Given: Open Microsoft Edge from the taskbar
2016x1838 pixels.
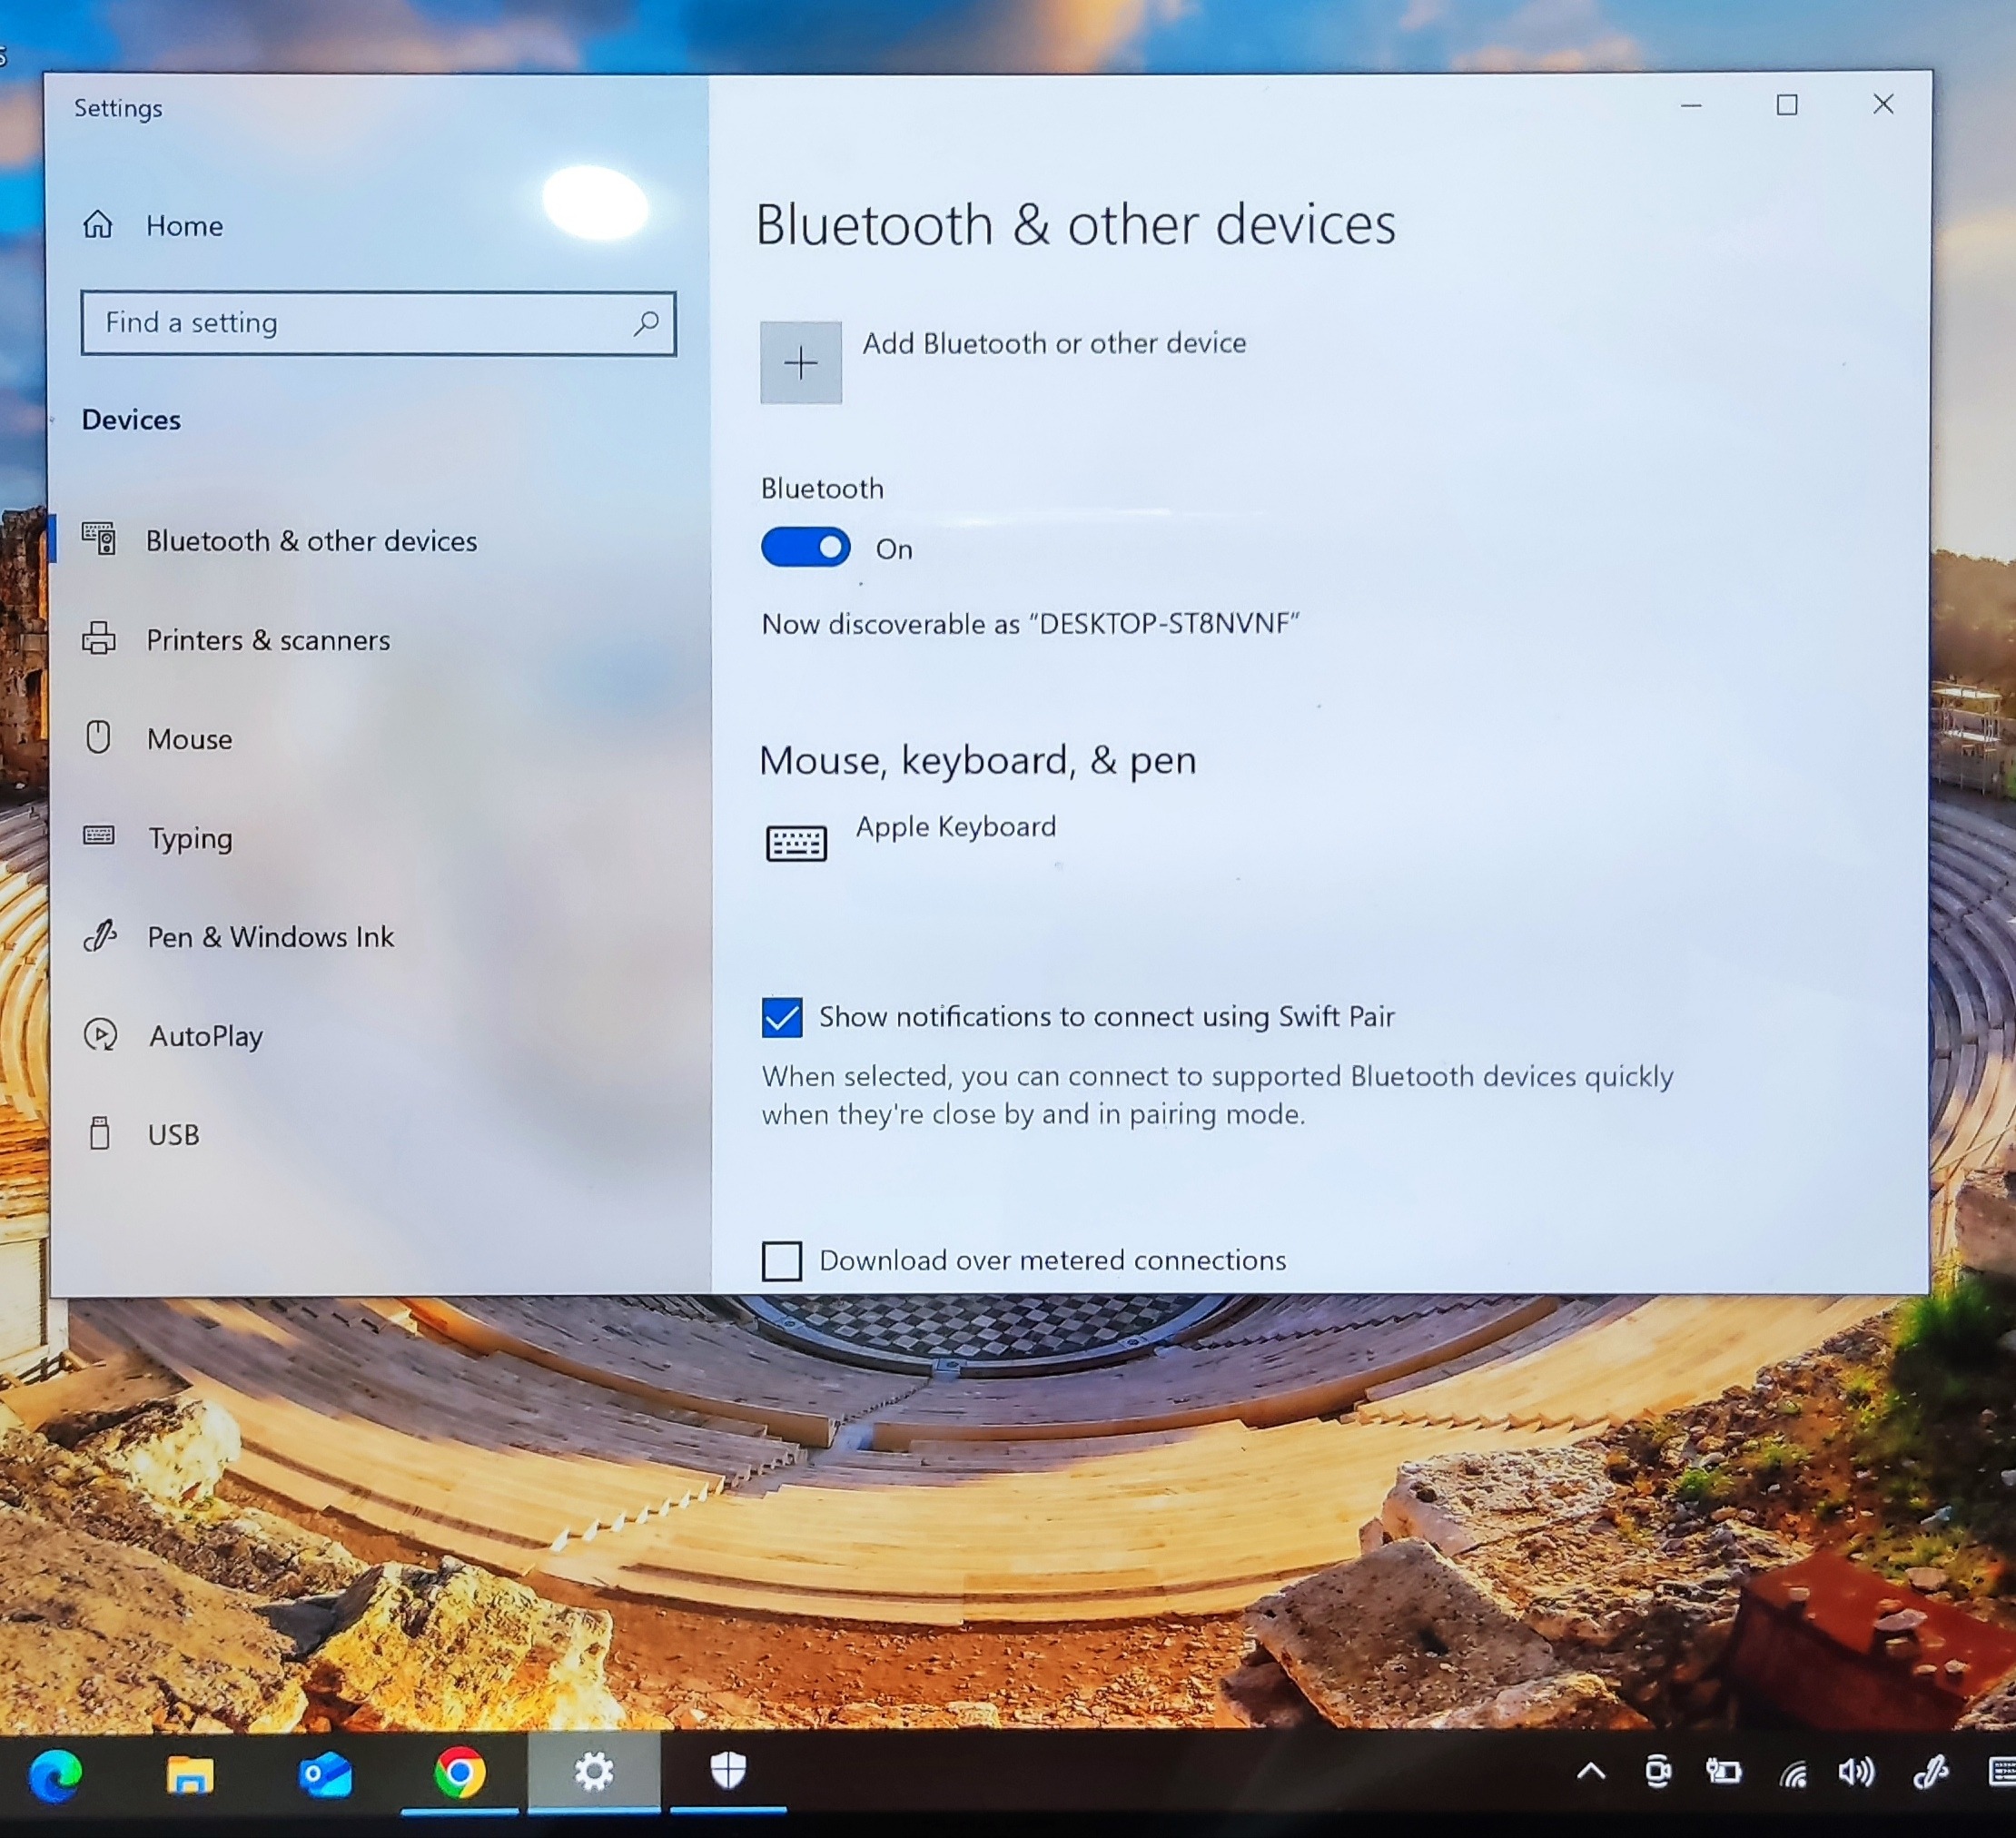Looking at the screenshot, I should (55, 1774).
